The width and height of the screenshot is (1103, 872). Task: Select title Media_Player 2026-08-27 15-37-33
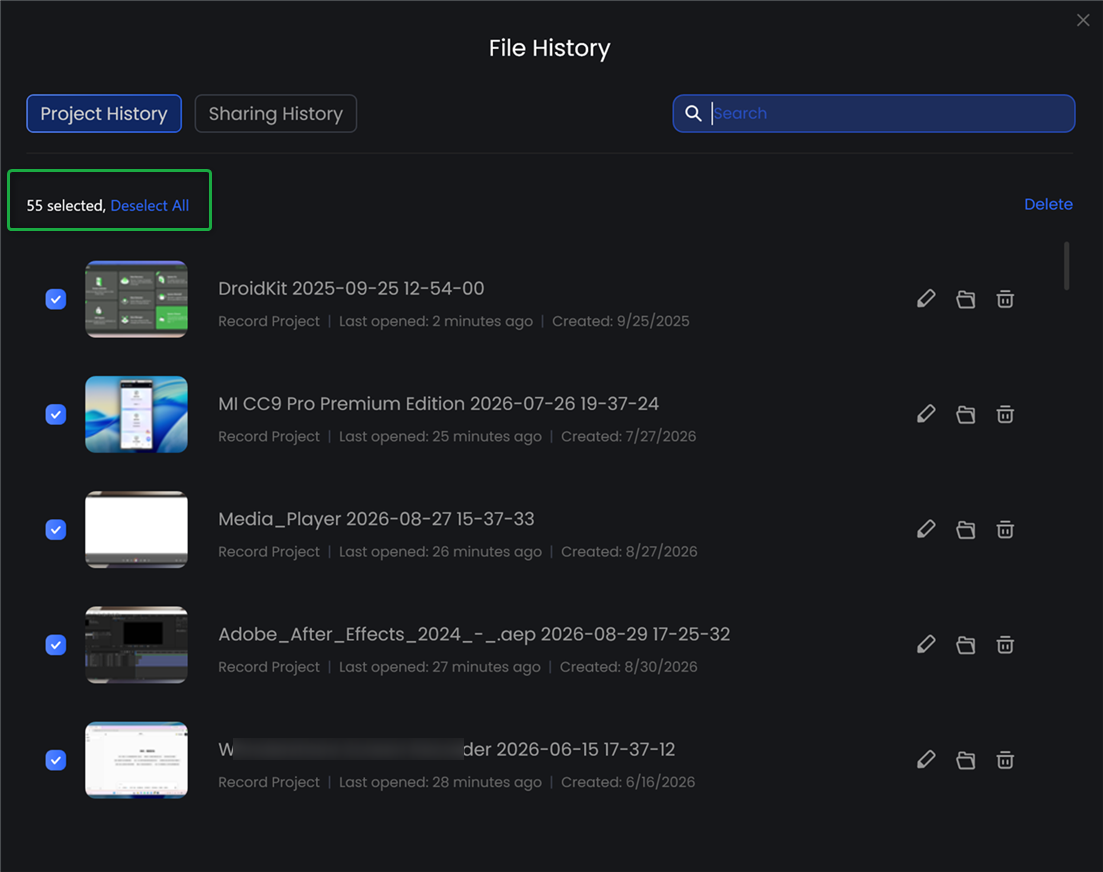click(376, 519)
